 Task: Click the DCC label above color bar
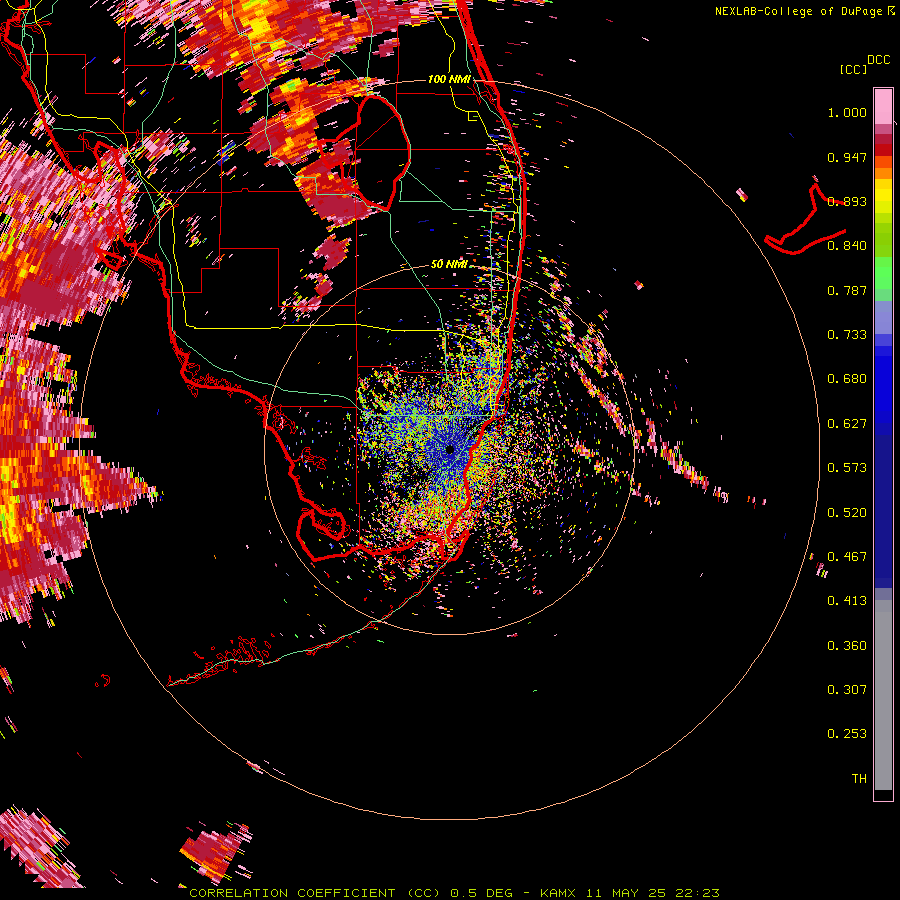click(878, 59)
